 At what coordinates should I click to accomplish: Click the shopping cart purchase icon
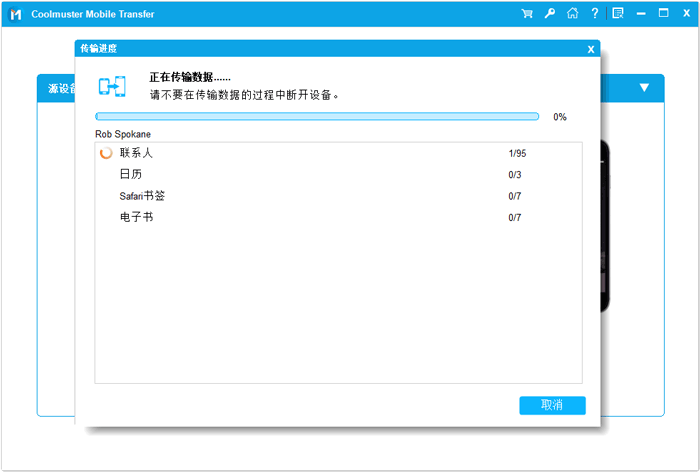click(527, 14)
